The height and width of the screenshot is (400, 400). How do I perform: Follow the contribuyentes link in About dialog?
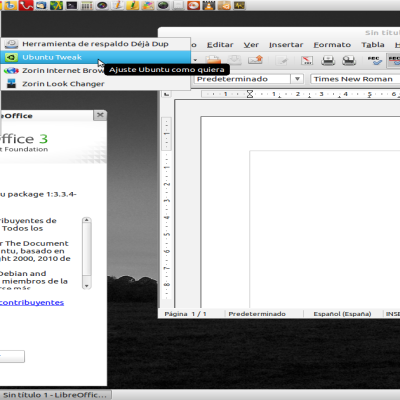tap(32, 303)
